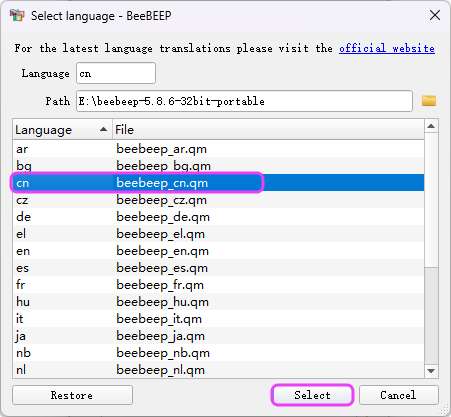
Task: Click the File column header
Action: pos(268,130)
